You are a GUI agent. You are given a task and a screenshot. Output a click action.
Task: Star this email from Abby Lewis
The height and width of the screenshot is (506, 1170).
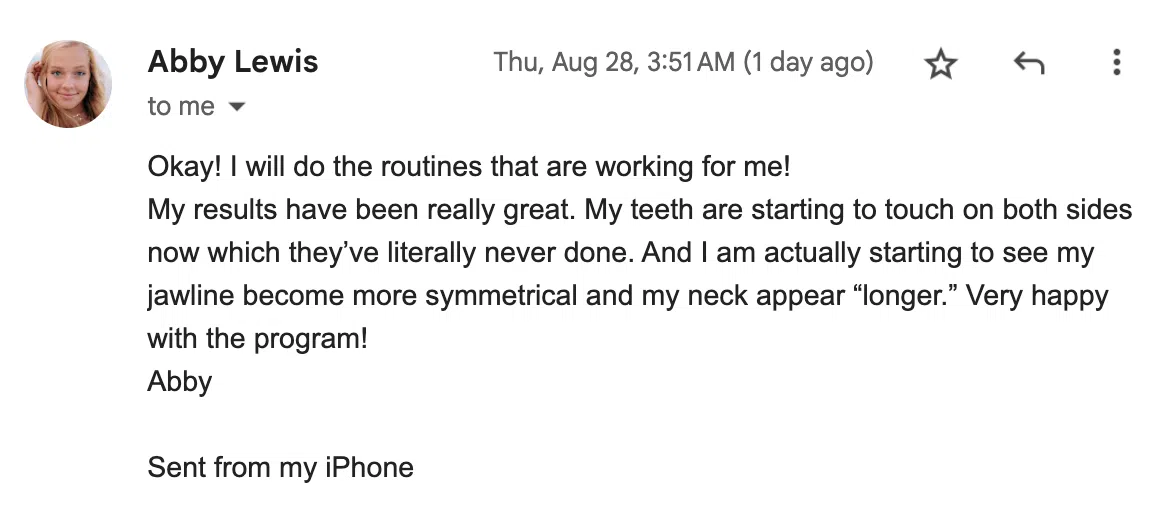coord(940,63)
